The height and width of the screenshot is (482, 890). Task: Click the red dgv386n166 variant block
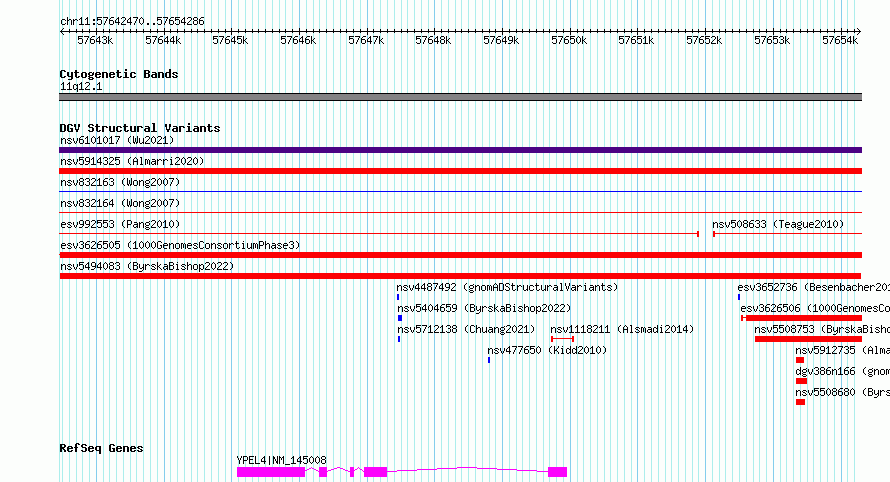(x=801, y=381)
